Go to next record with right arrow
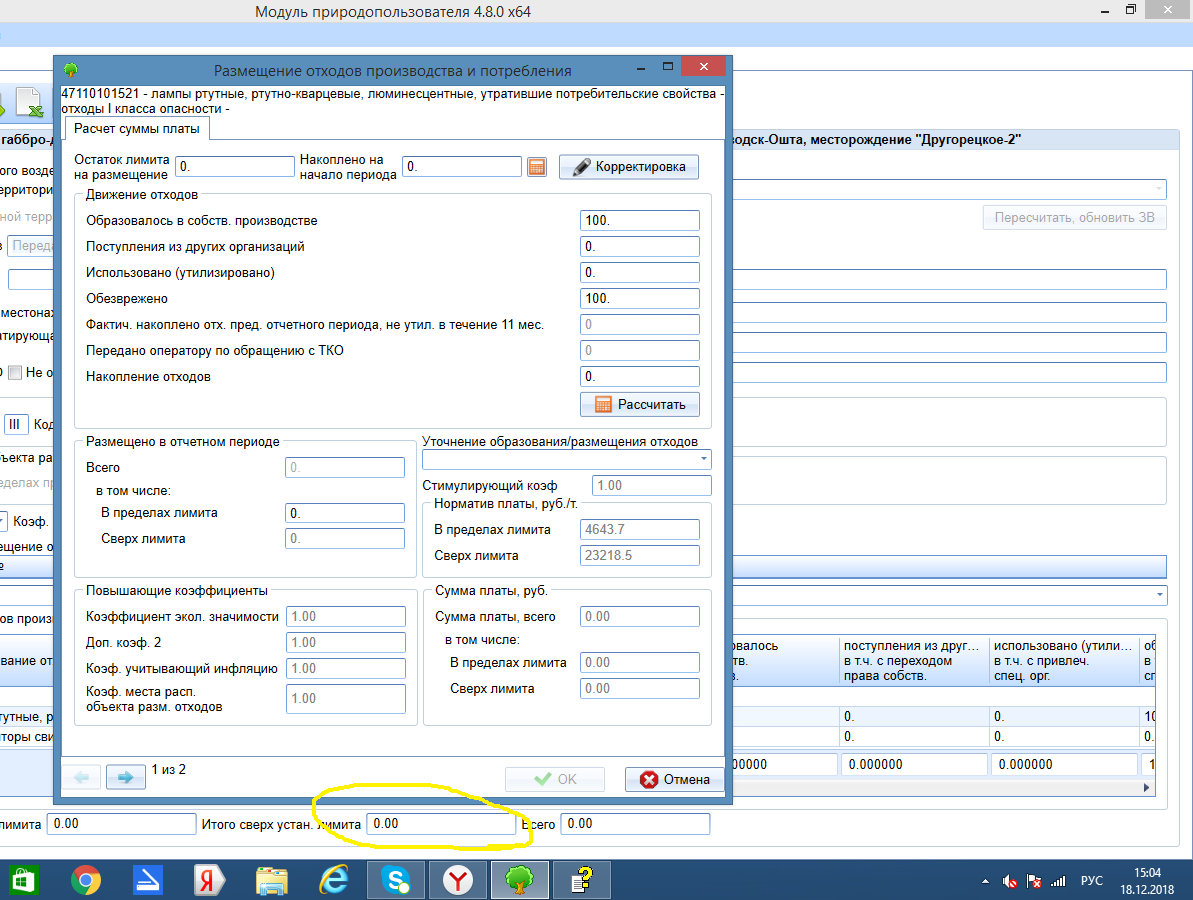This screenshot has height=900, width=1193. tap(126, 777)
